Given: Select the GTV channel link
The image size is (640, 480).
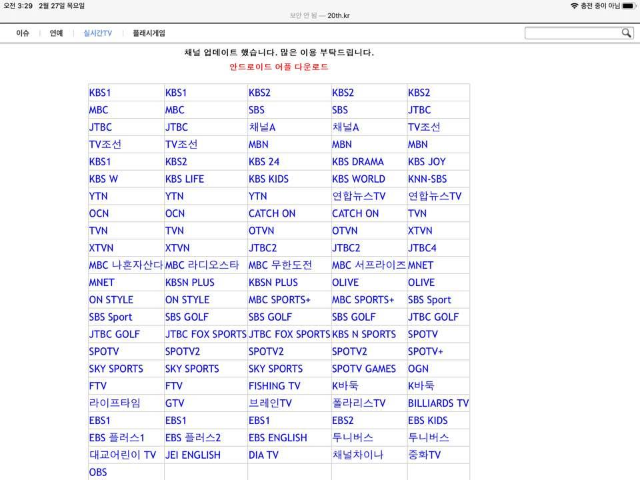Looking at the screenshot, I should point(175,403).
